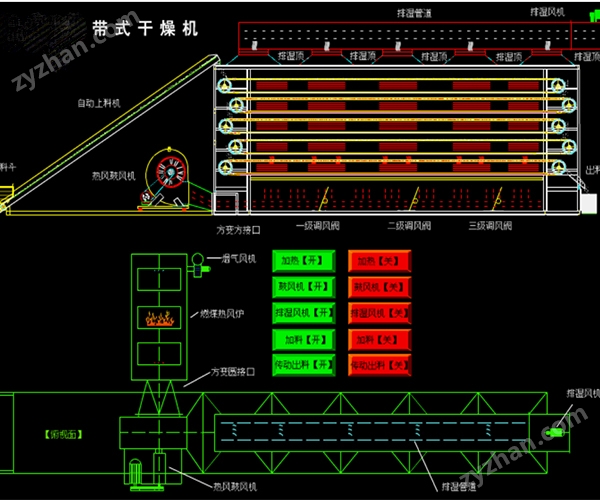The width and height of the screenshot is (600, 500).
Task: Select the inclined automatic feeding conveyor
Action: pos(111,133)
